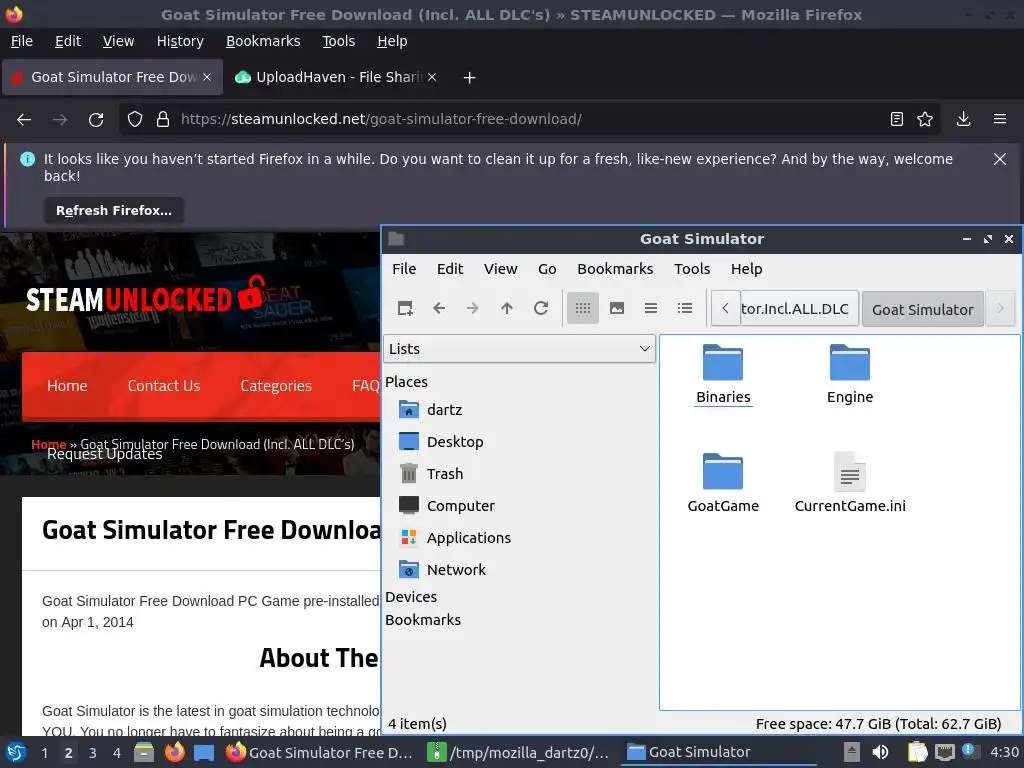This screenshot has width=1024, height=768.
Task: Go back in the file manager
Action: 440,308
